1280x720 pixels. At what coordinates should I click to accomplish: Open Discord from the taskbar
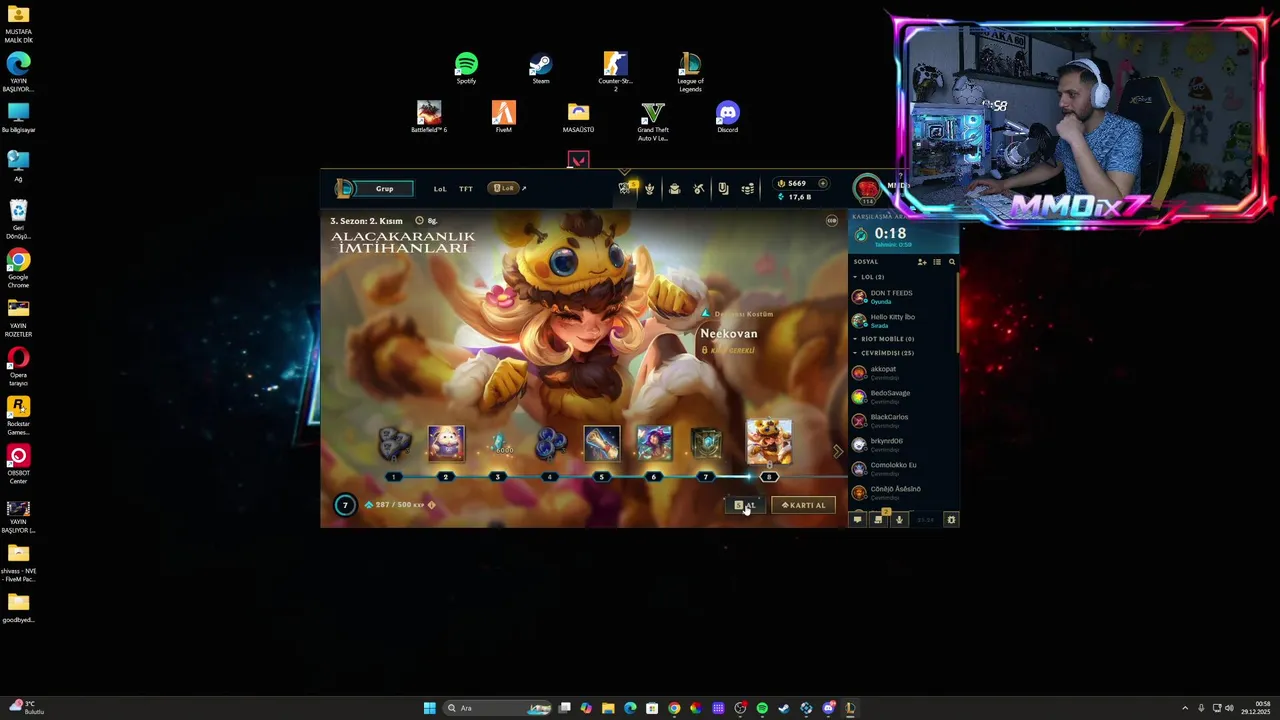829,708
